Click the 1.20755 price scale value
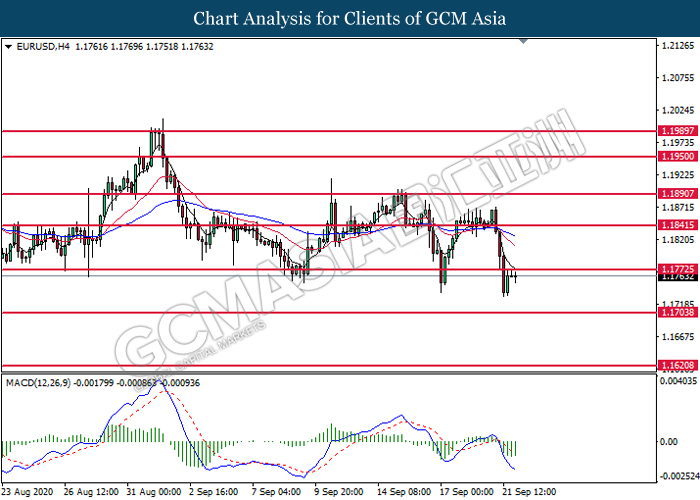The width and height of the screenshot is (700, 500). [678, 78]
